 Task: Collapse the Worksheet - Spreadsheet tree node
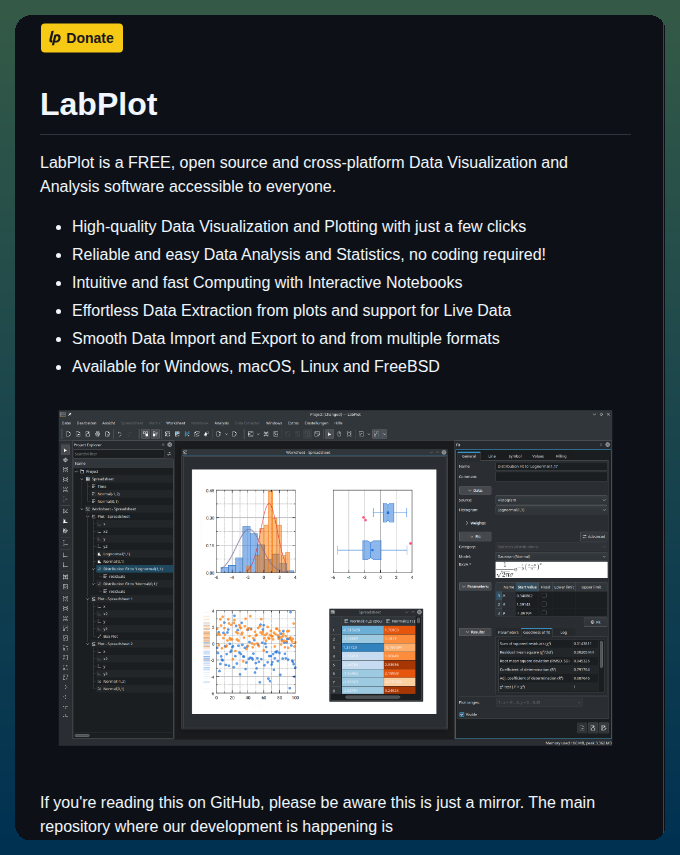pyautogui.click(x=82, y=509)
